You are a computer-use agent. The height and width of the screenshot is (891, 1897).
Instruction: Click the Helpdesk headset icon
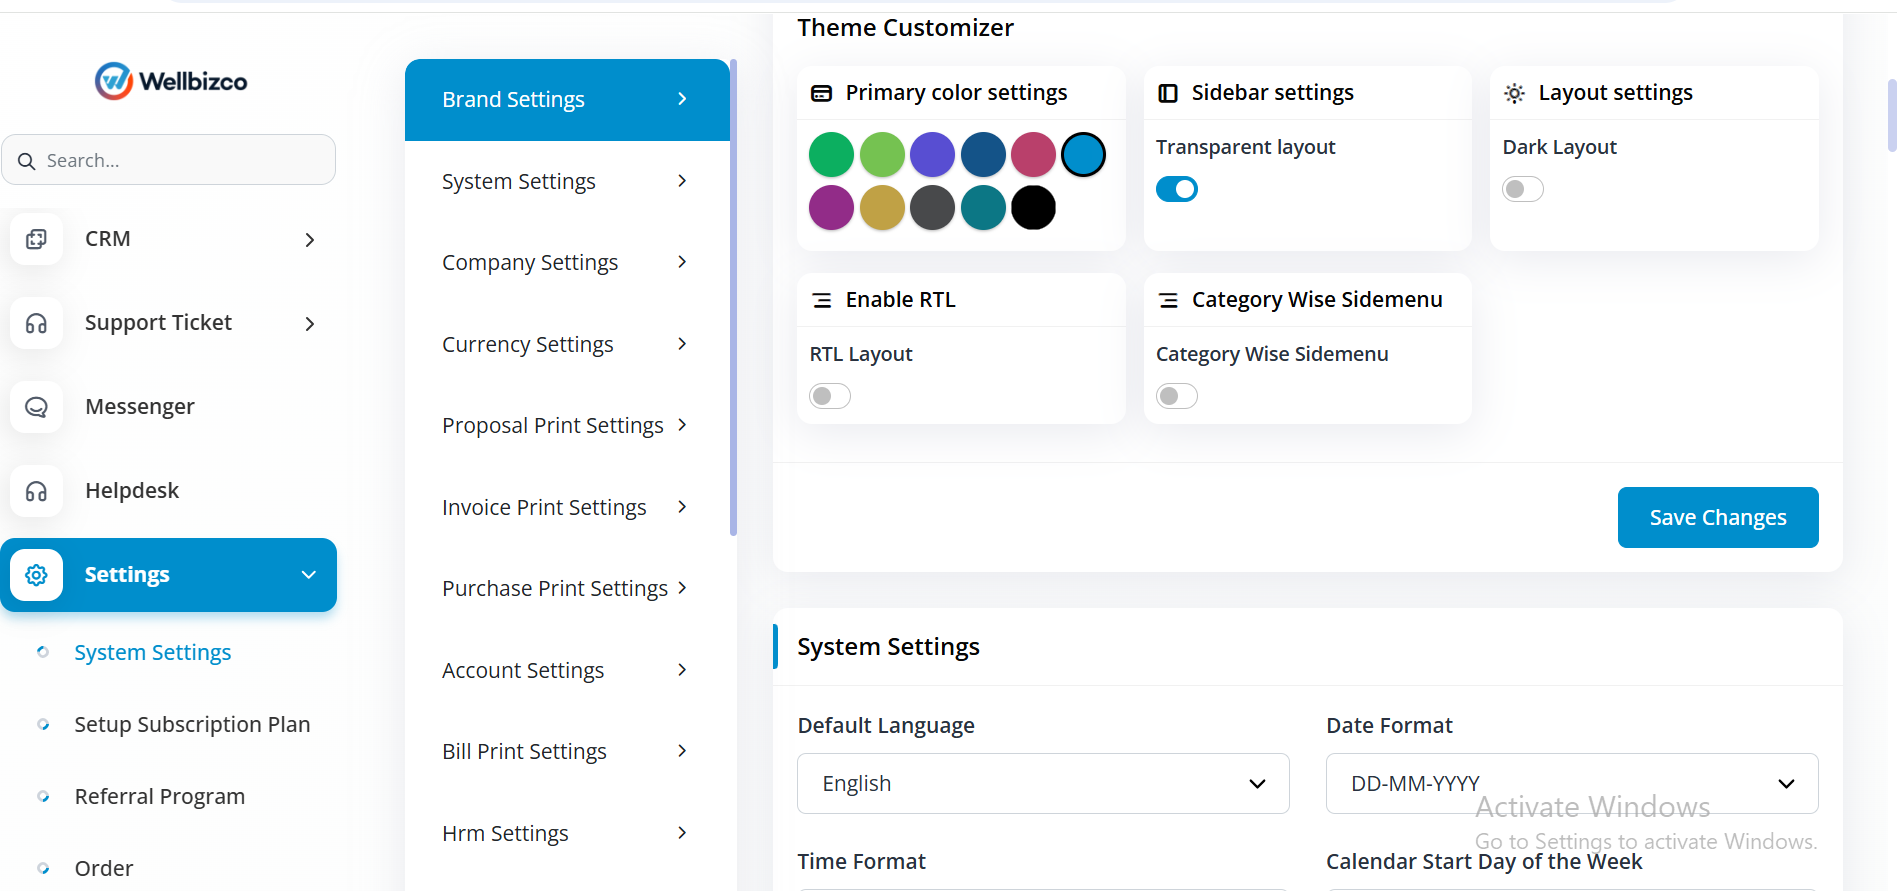36,491
